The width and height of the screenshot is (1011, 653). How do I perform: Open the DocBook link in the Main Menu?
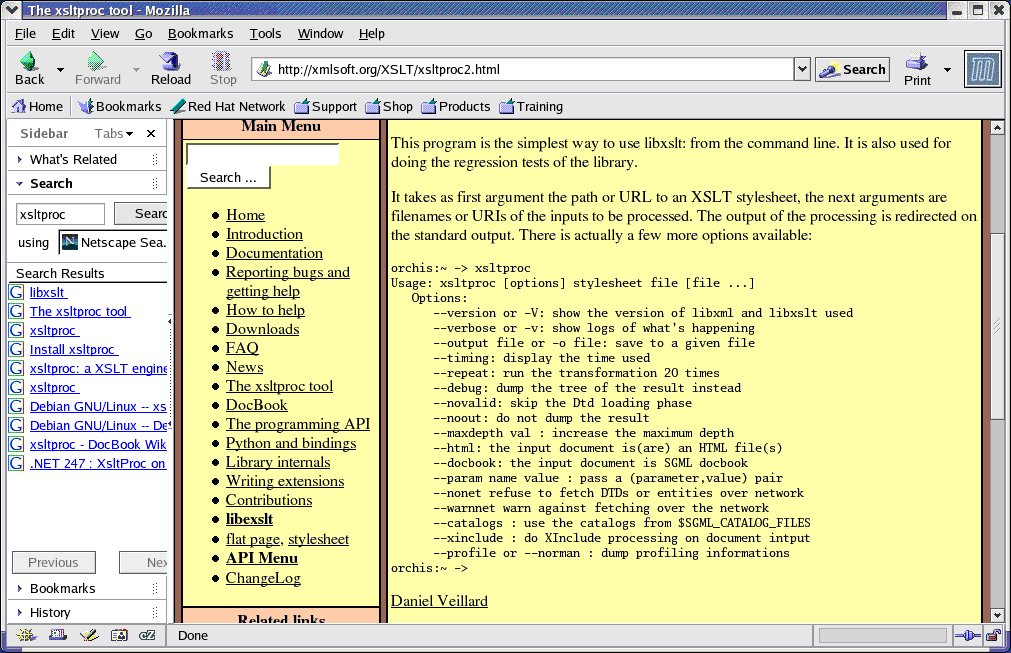click(257, 405)
